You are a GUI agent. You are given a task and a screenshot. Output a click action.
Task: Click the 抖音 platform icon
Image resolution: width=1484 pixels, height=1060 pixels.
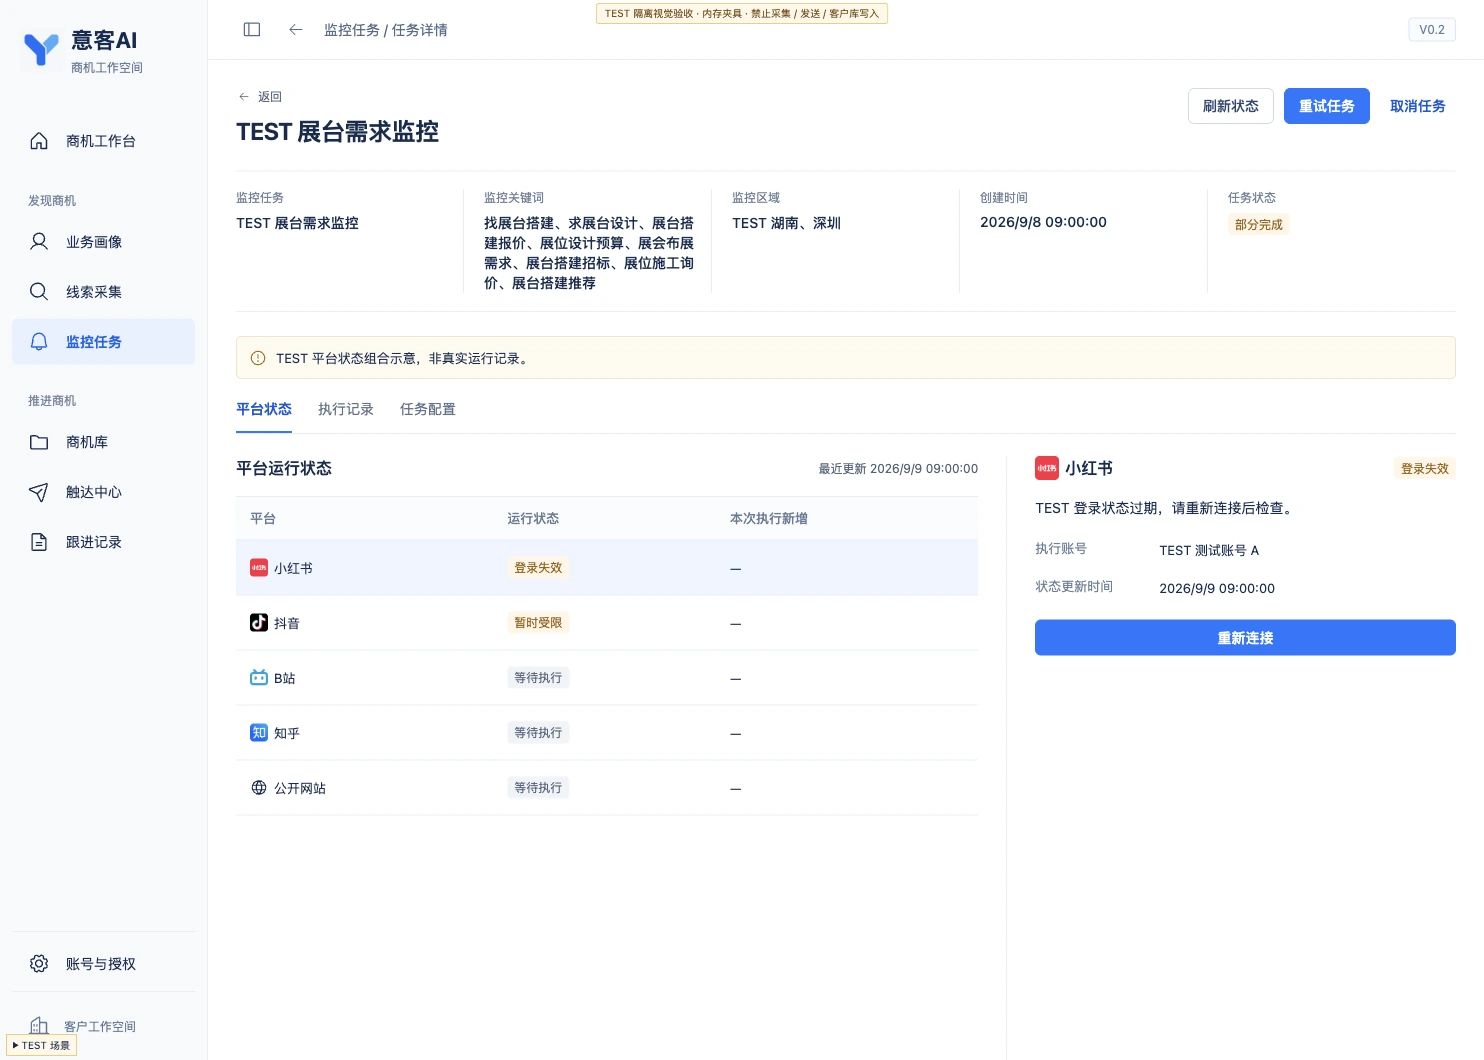click(259, 623)
